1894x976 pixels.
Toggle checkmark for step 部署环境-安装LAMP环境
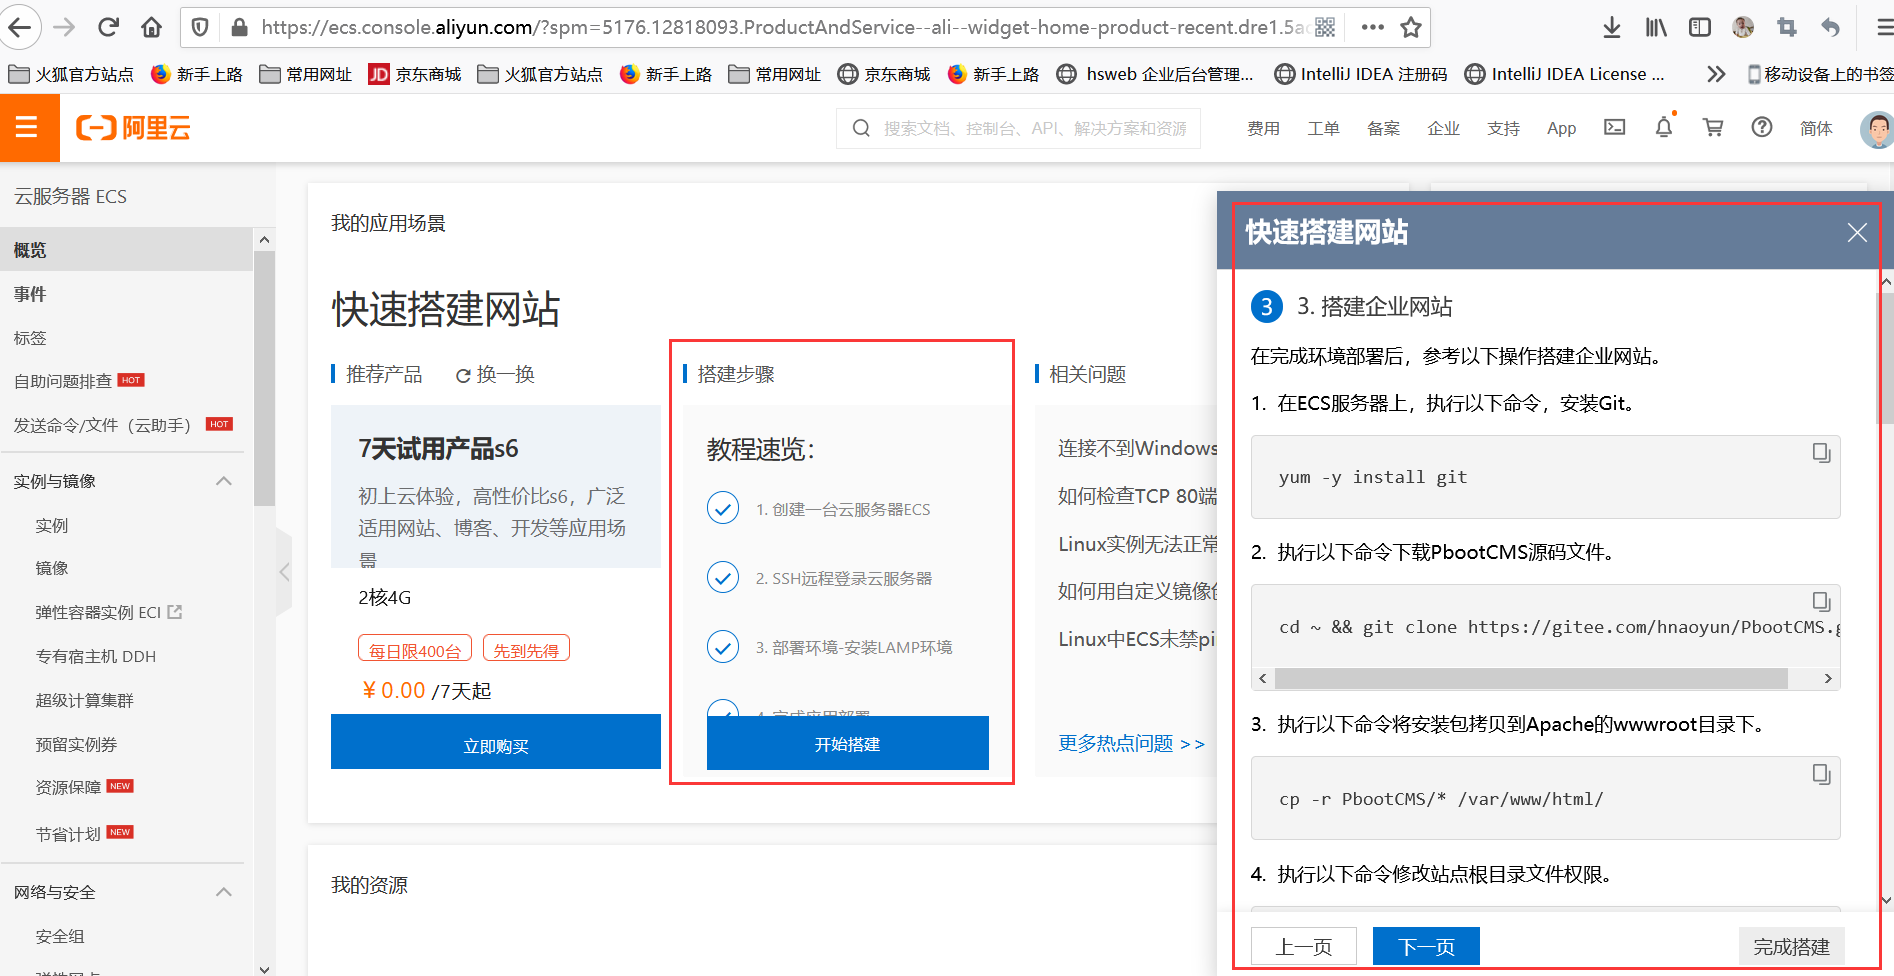coord(723,647)
